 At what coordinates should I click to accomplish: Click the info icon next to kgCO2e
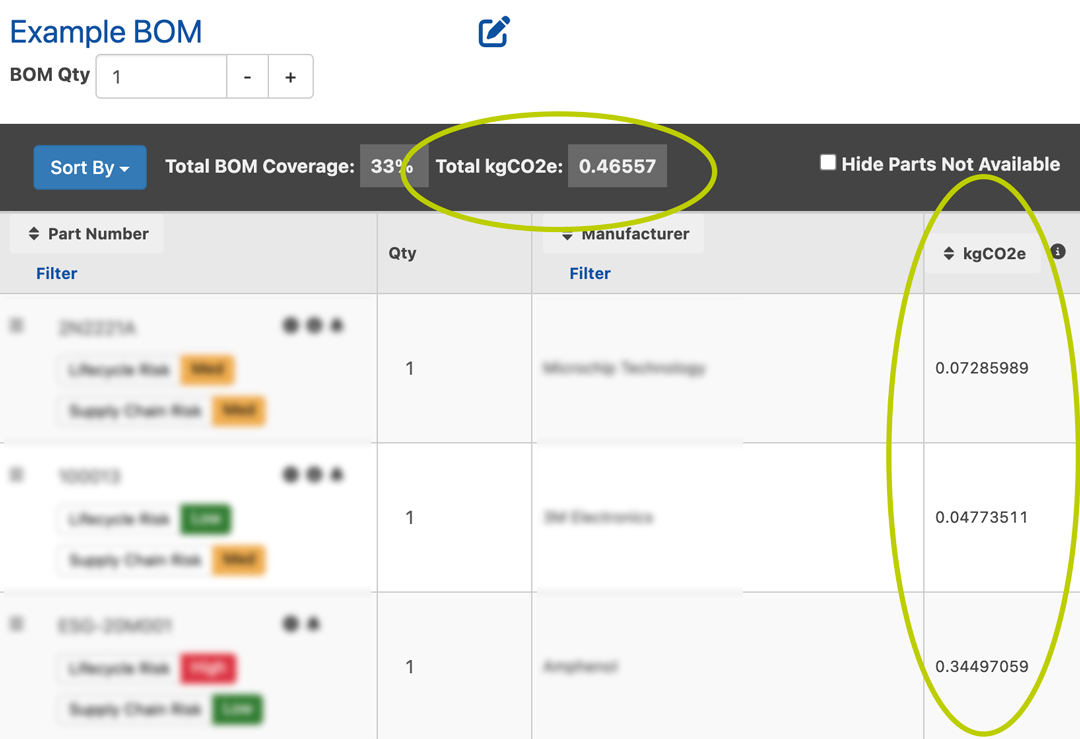[1058, 252]
